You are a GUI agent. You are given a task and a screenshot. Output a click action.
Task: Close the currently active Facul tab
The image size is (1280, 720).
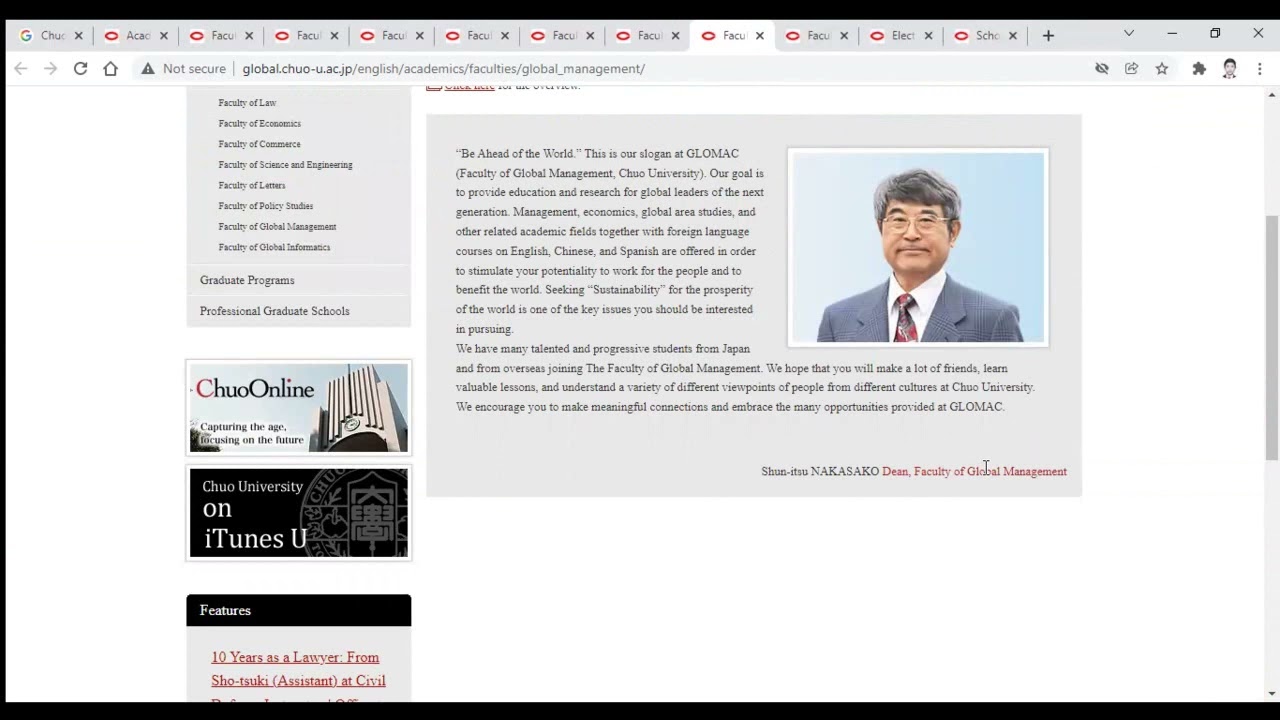759,36
